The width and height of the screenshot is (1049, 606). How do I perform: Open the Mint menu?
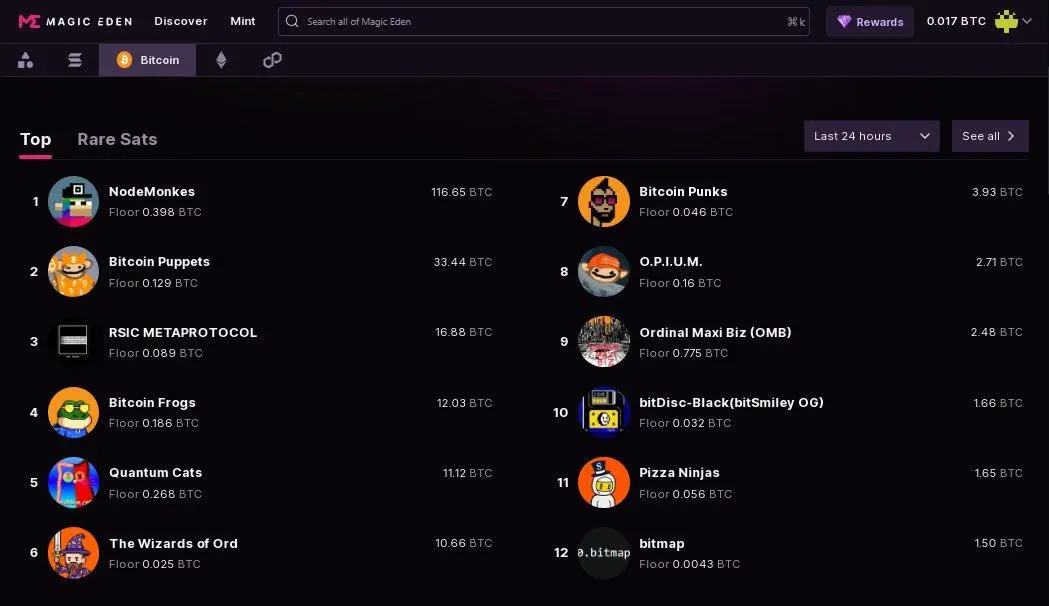coord(242,21)
